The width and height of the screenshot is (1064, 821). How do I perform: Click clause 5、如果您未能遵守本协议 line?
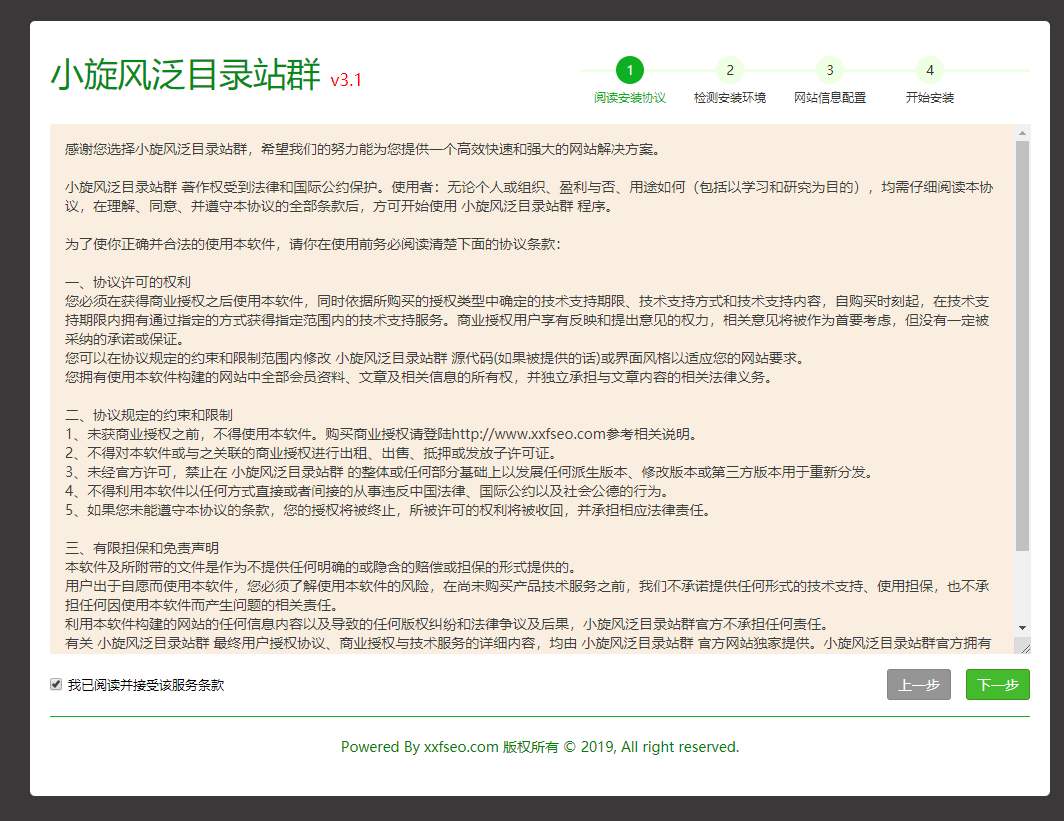pyautogui.click(x=389, y=510)
